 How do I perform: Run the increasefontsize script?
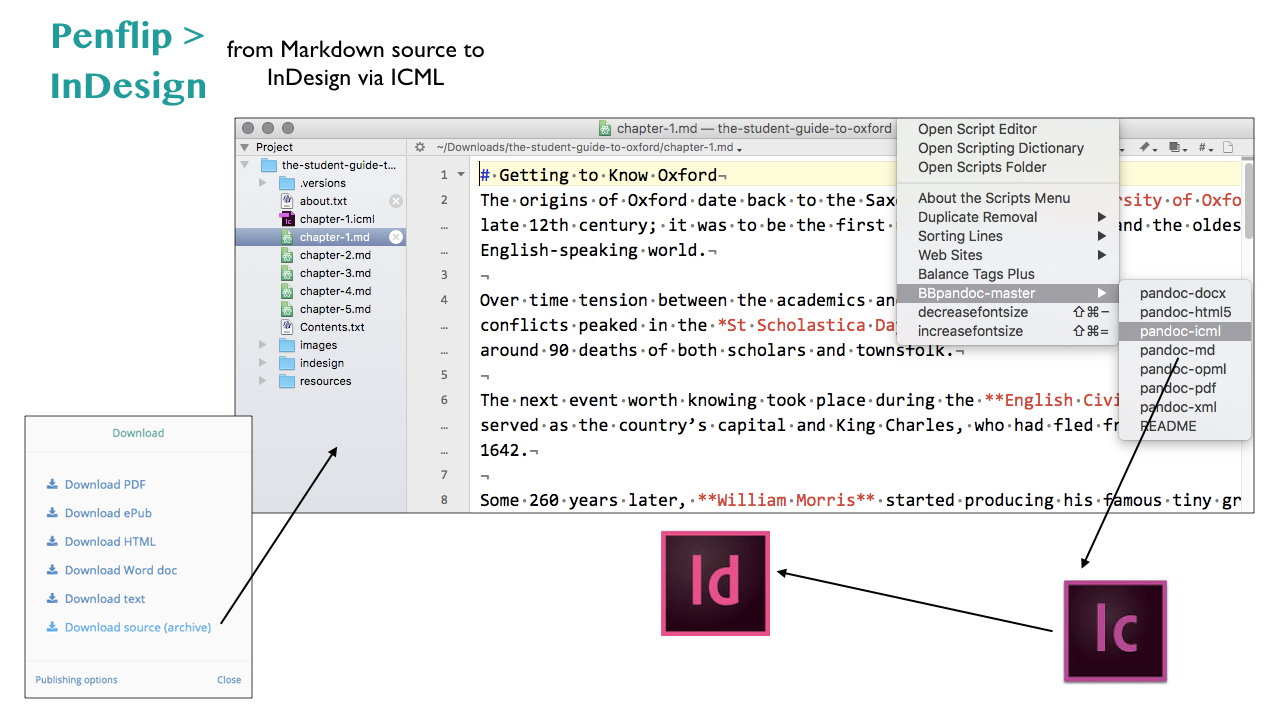coord(1007,331)
